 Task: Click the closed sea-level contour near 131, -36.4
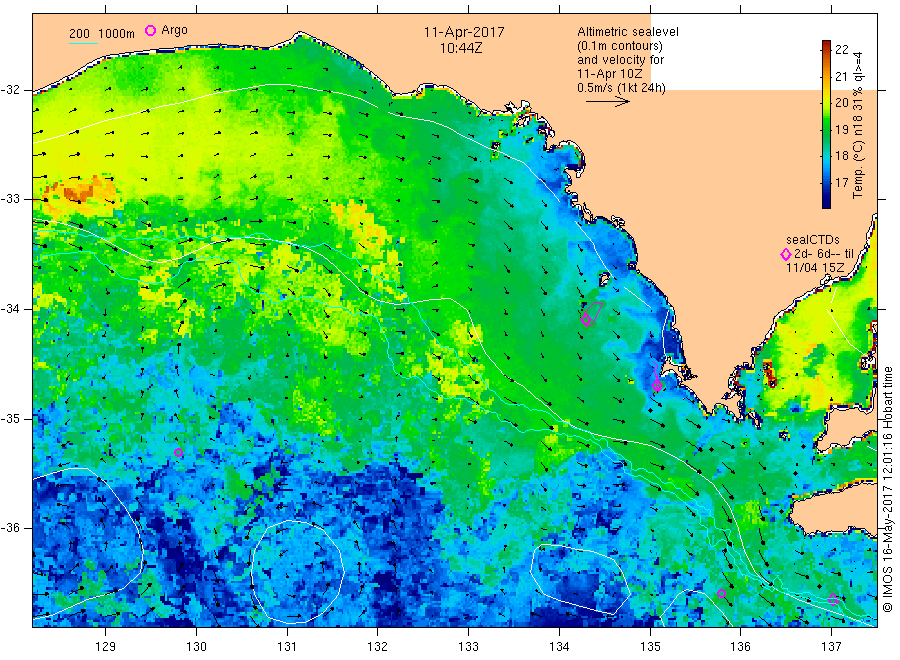[297, 572]
